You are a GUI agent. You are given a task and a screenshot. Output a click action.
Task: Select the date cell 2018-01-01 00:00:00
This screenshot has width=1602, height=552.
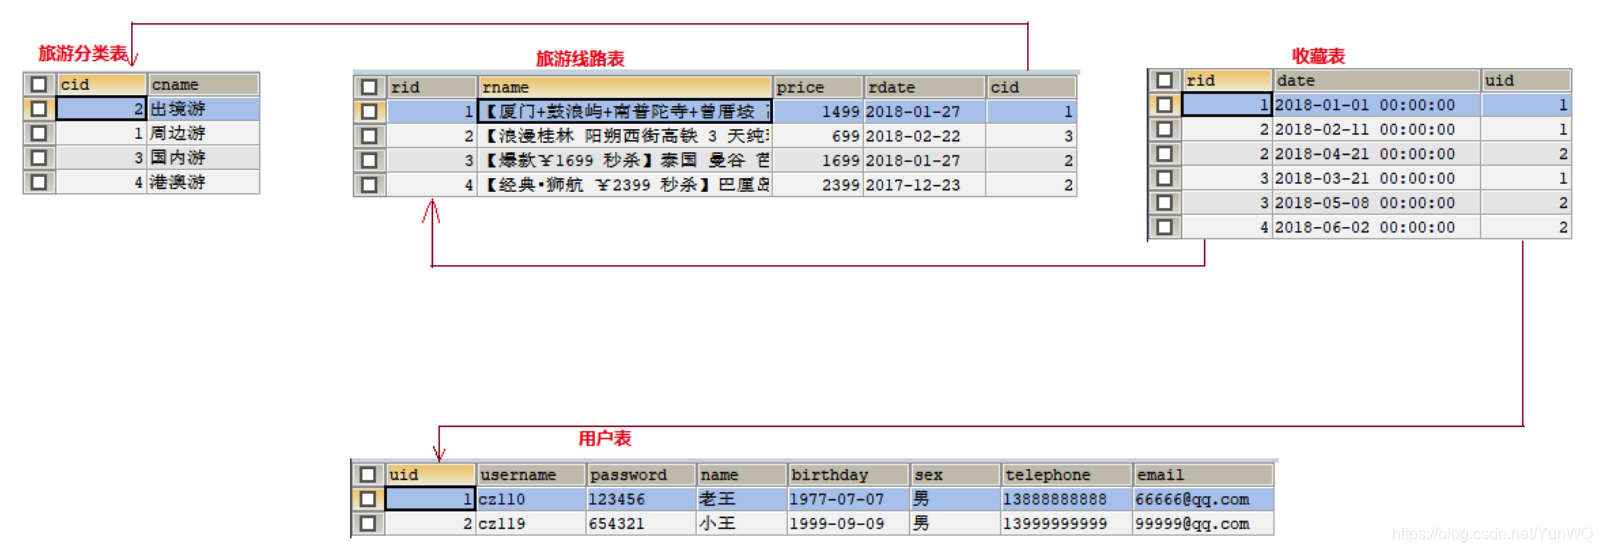1376,105
